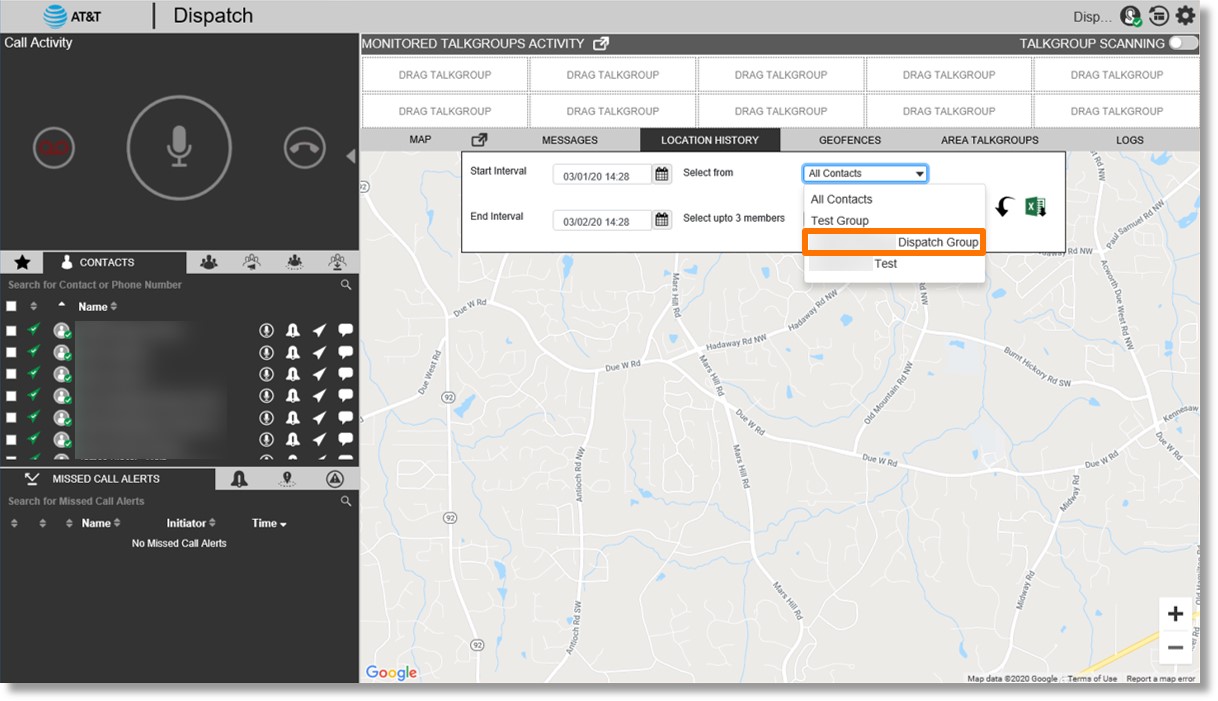
Task: Open the Favorites star tab
Action: (22, 262)
